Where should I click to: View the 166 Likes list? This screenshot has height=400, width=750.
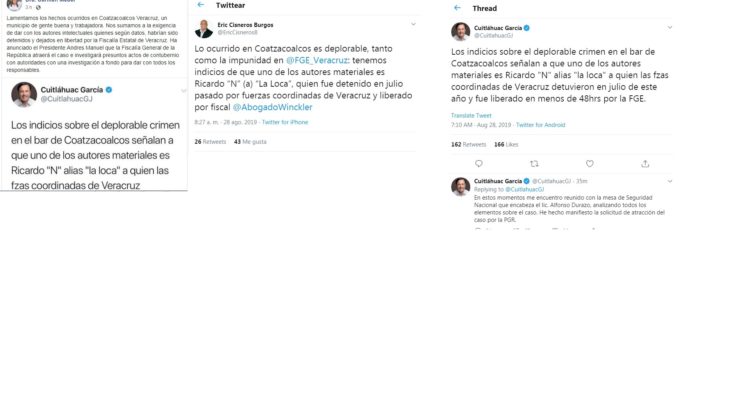pyautogui.click(x=506, y=144)
